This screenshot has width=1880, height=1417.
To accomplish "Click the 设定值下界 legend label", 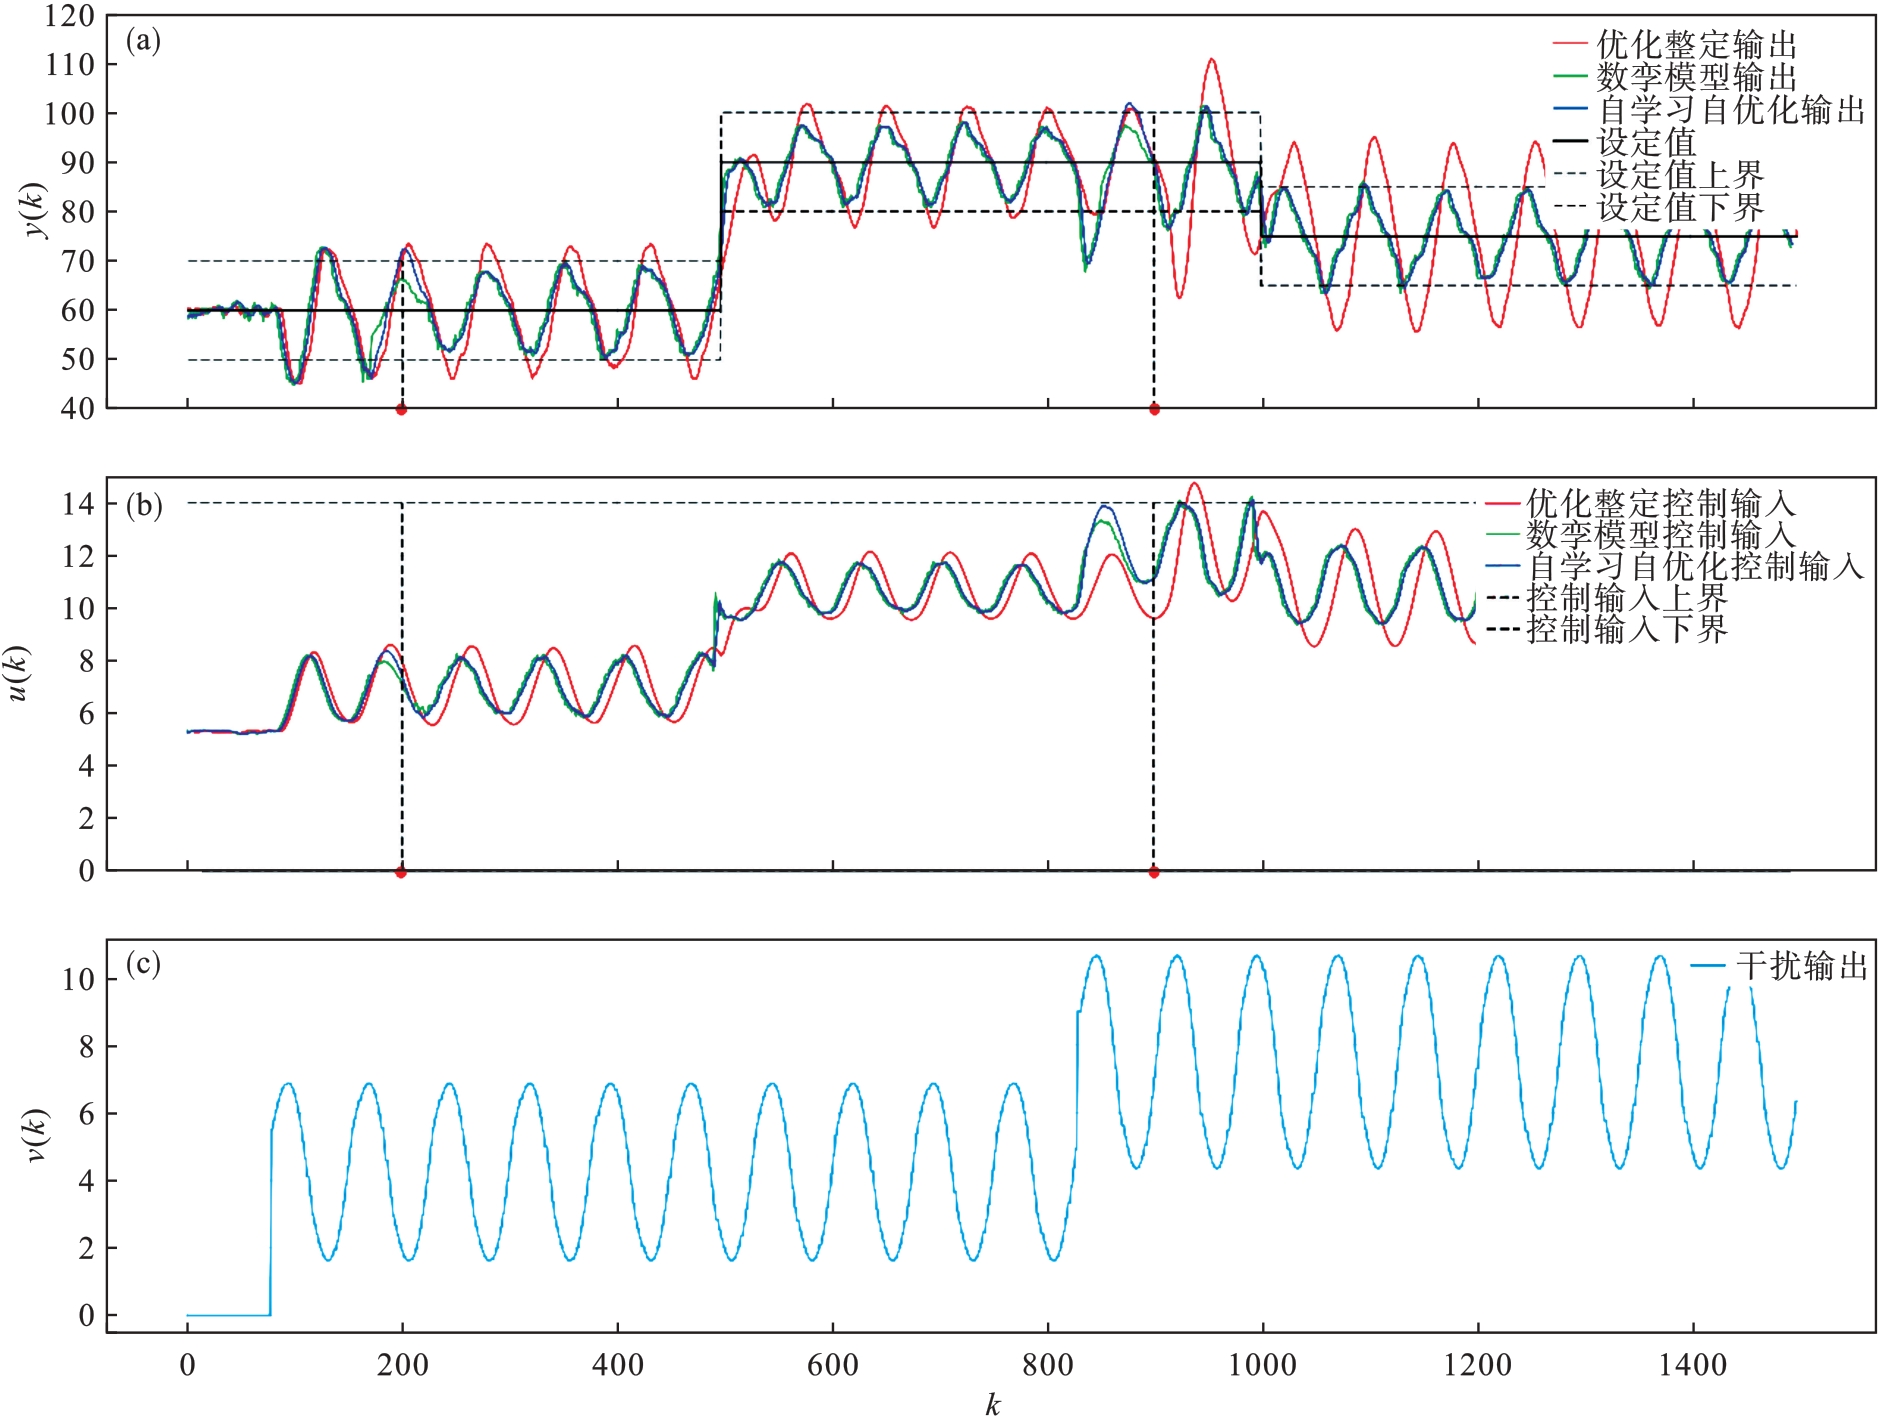I will (1680, 208).
